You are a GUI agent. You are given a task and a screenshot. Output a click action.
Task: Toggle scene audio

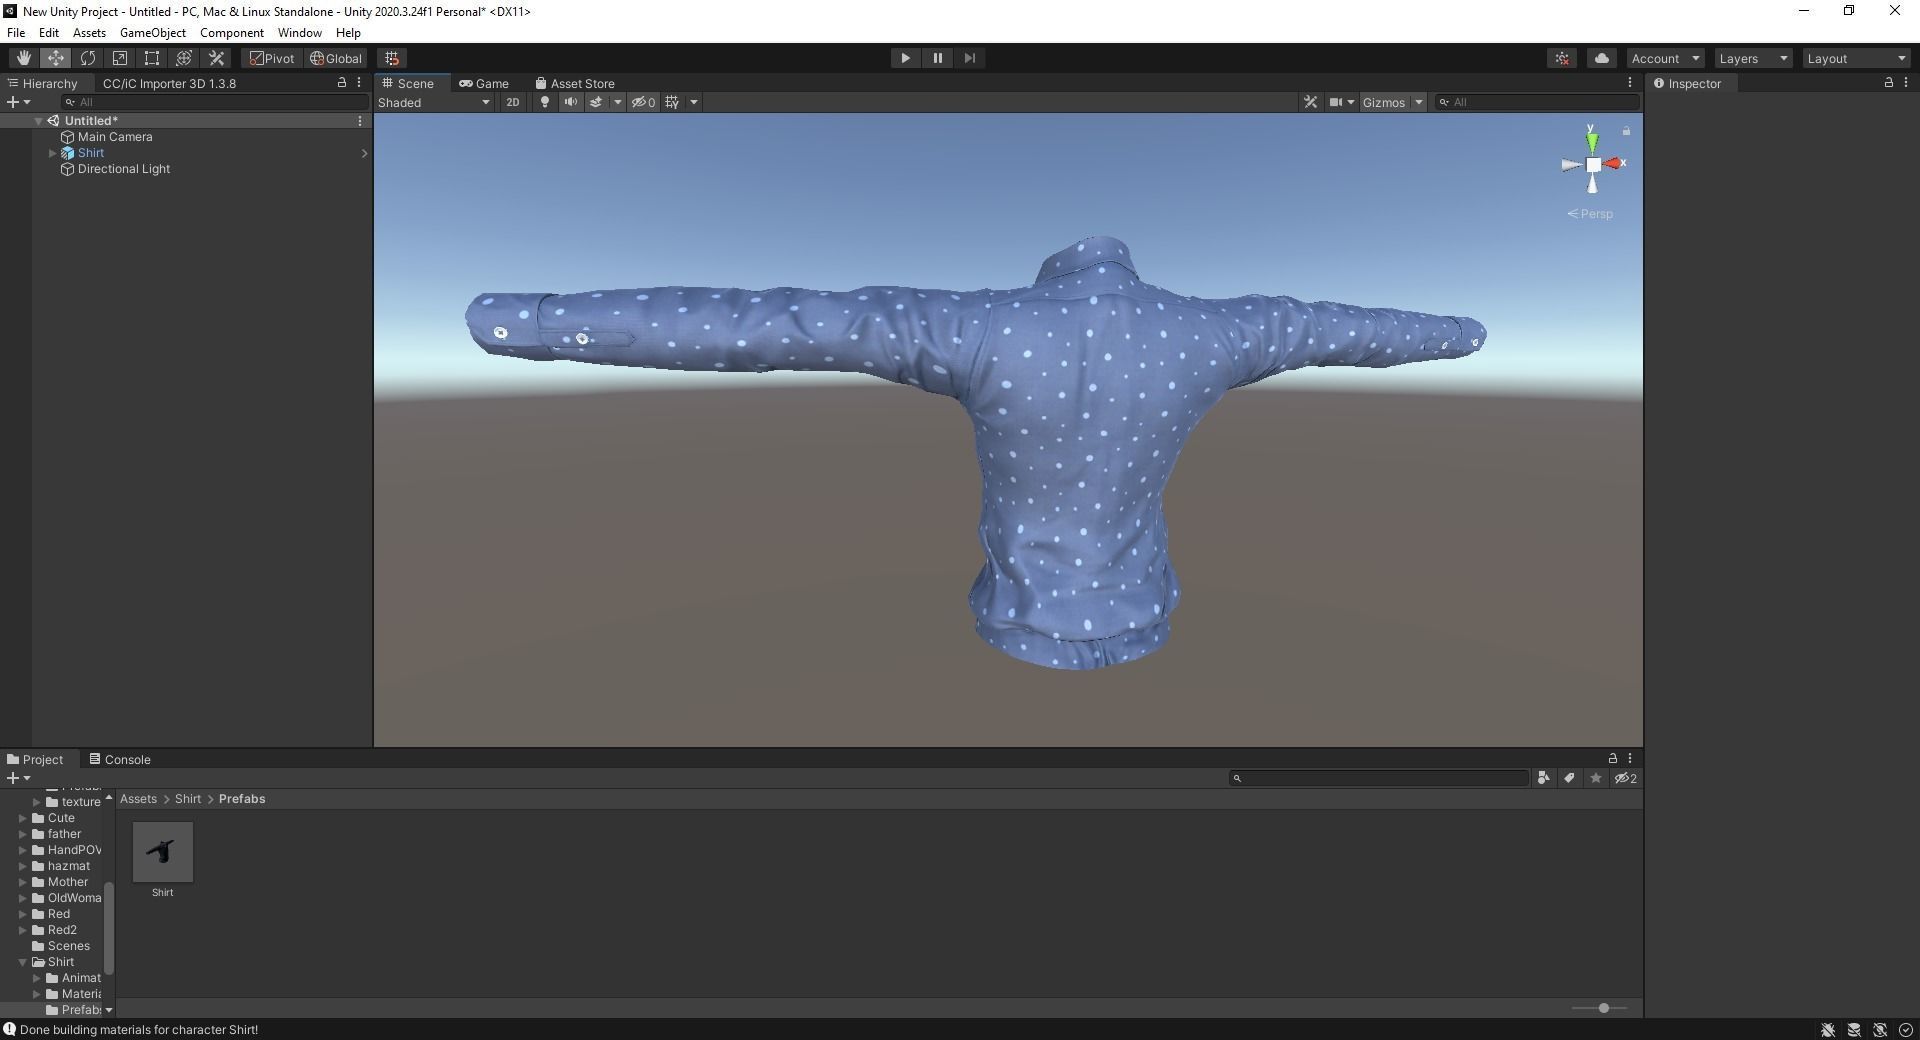[x=570, y=102]
